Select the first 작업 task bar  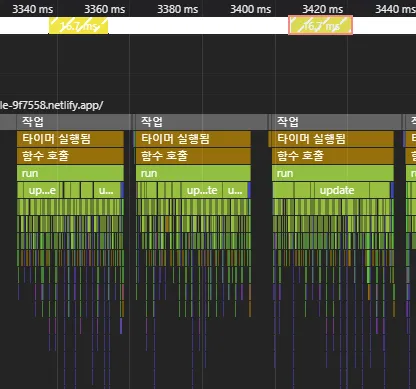pyautogui.click(x=74, y=122)
